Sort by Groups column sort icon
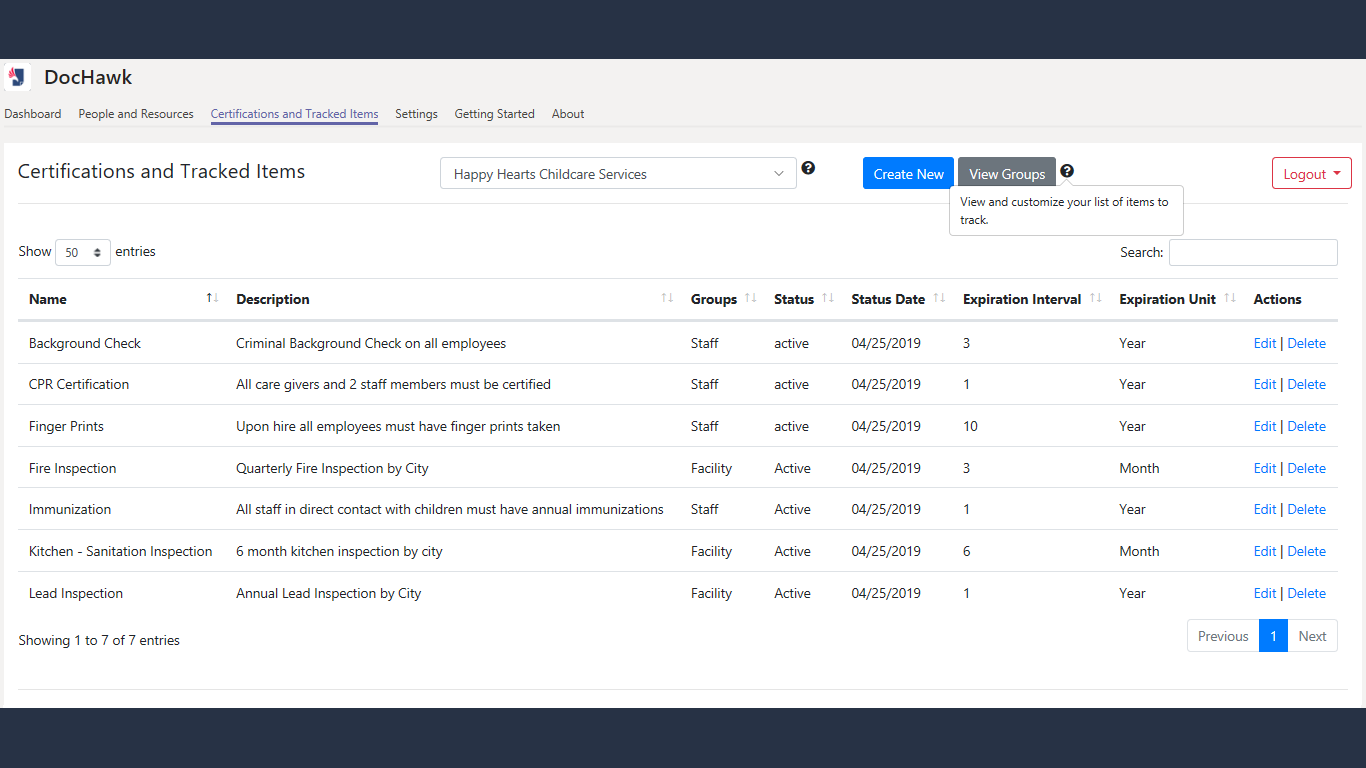This screenshot has height=768, width=1366. (x=750, y=298)
